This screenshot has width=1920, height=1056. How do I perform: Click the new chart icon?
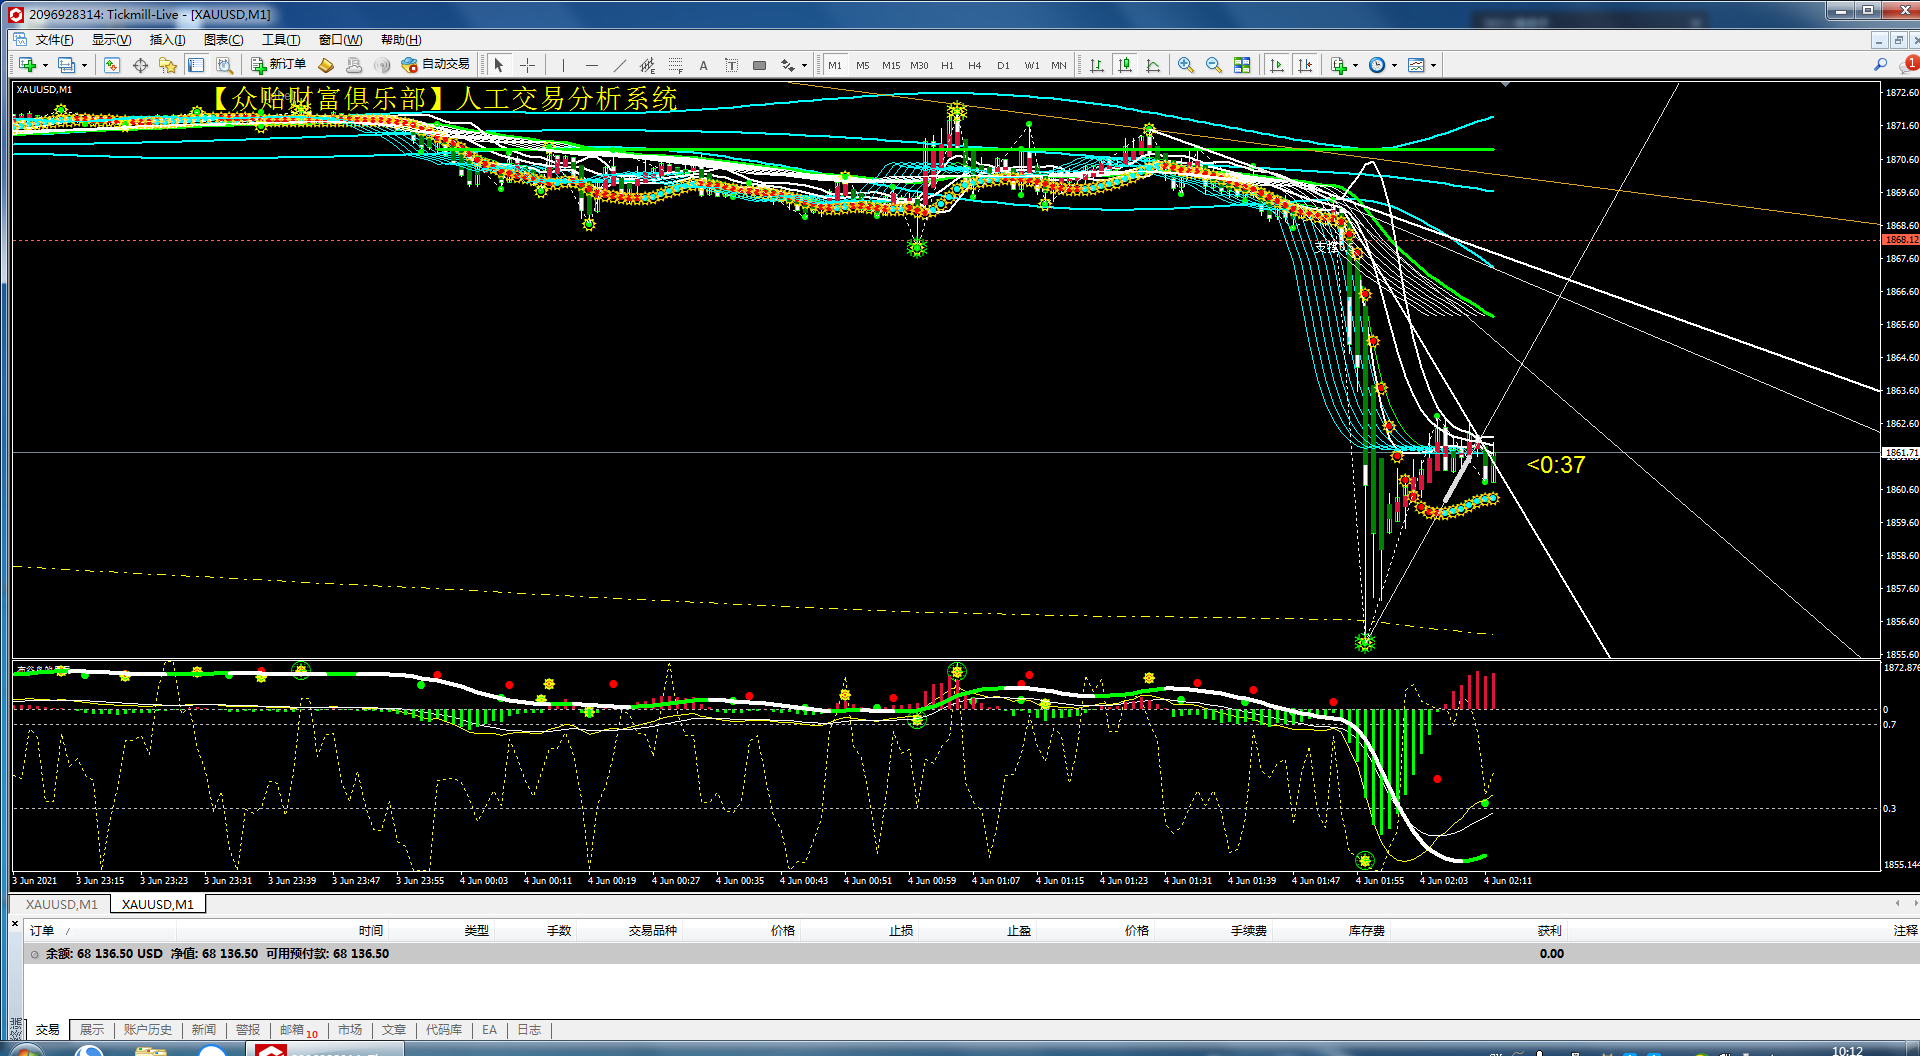pos(27,65)
